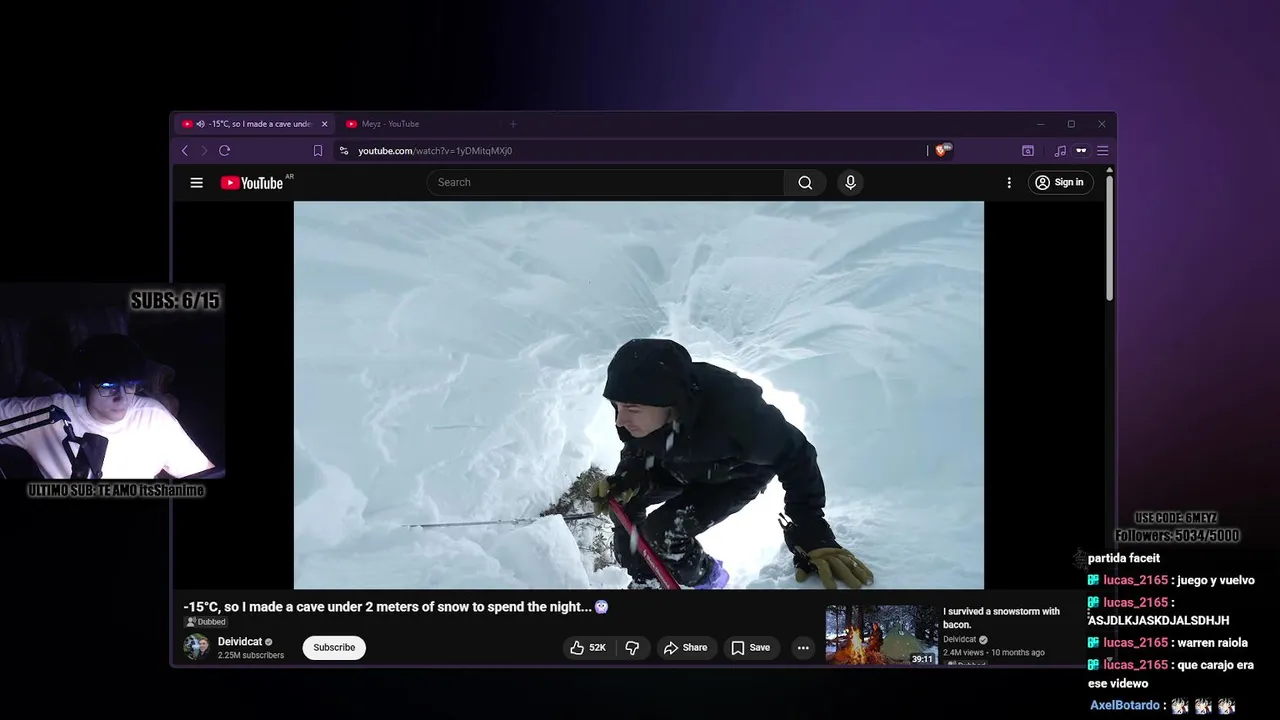Click 'ULTIMO SUB' overlay text

116,490
